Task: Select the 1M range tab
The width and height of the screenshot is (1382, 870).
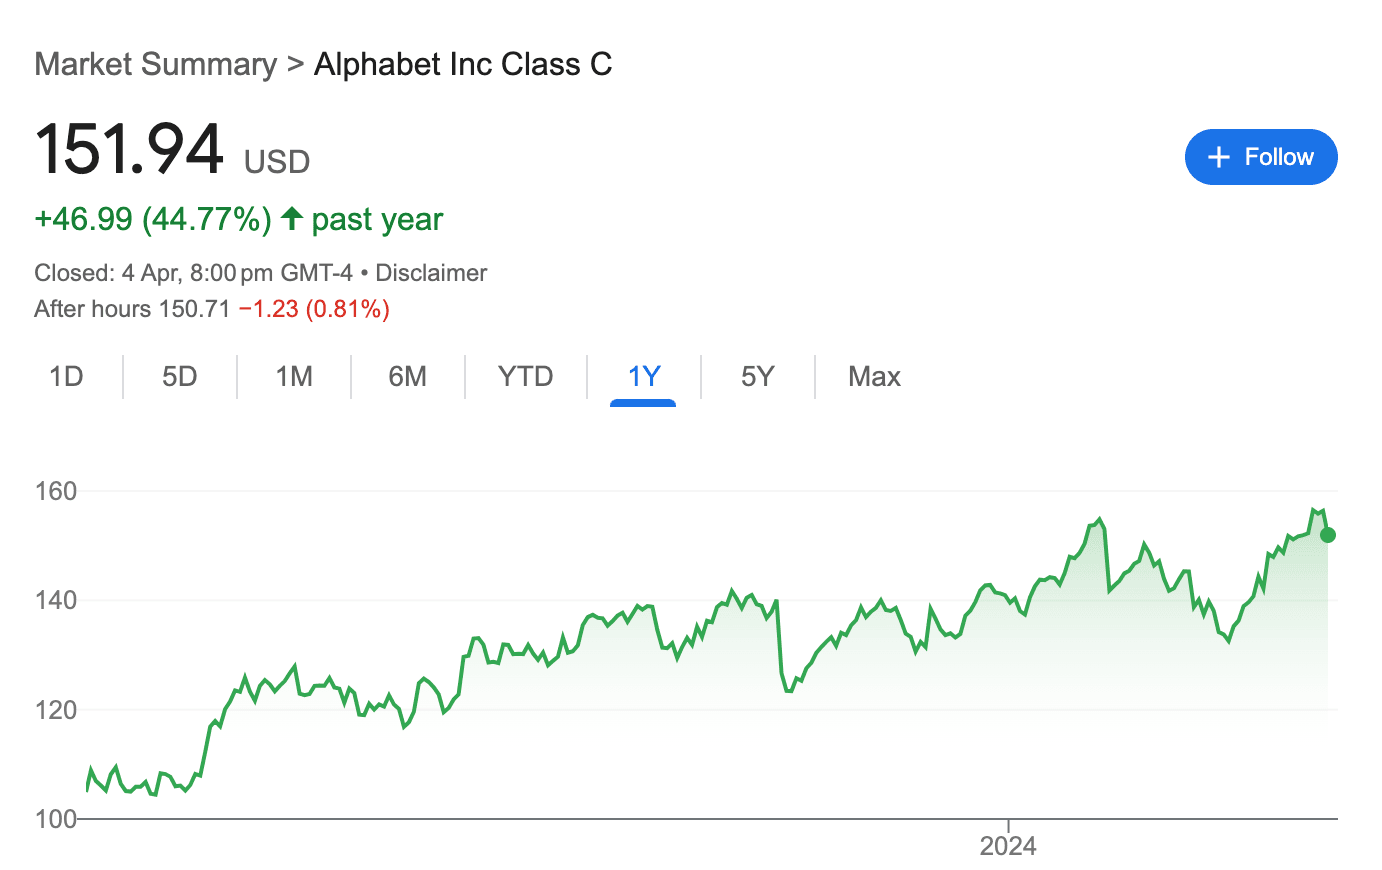Action: 294,376
